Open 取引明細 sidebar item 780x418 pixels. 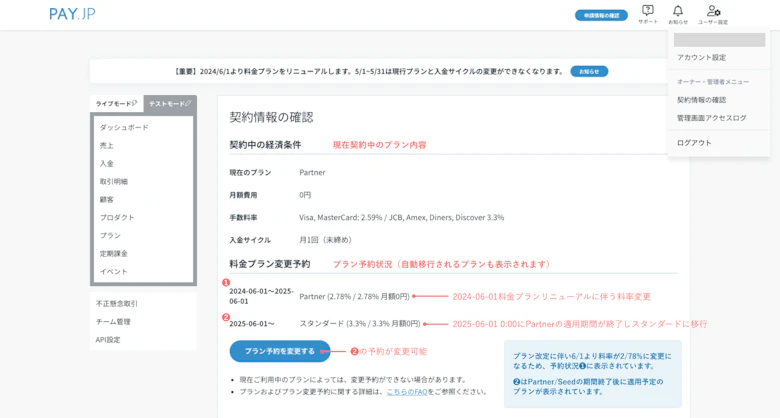click(114, 181)
